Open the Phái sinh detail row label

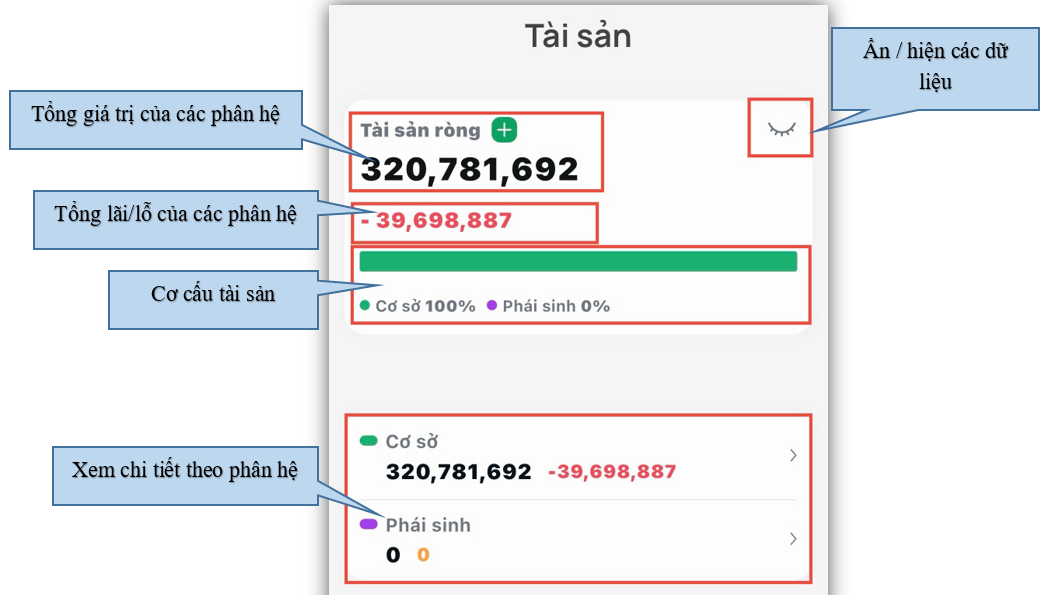click(428, 525)
